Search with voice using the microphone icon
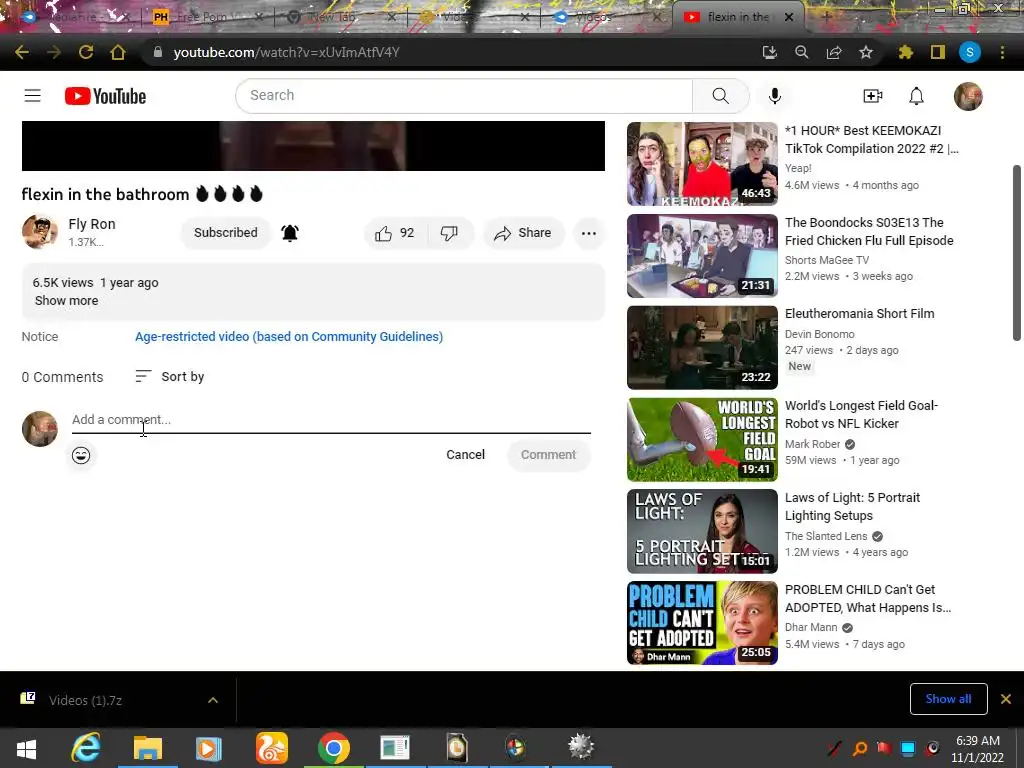 tap(775, 96)
